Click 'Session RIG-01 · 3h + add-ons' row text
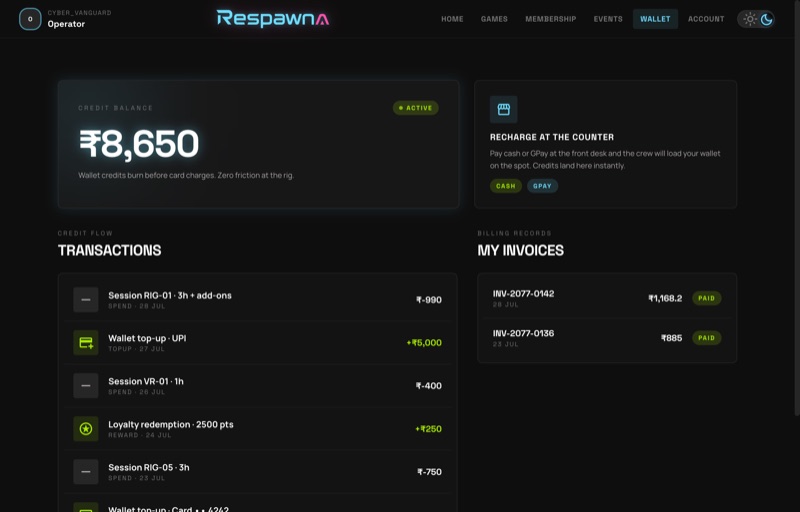 (169, 295)
